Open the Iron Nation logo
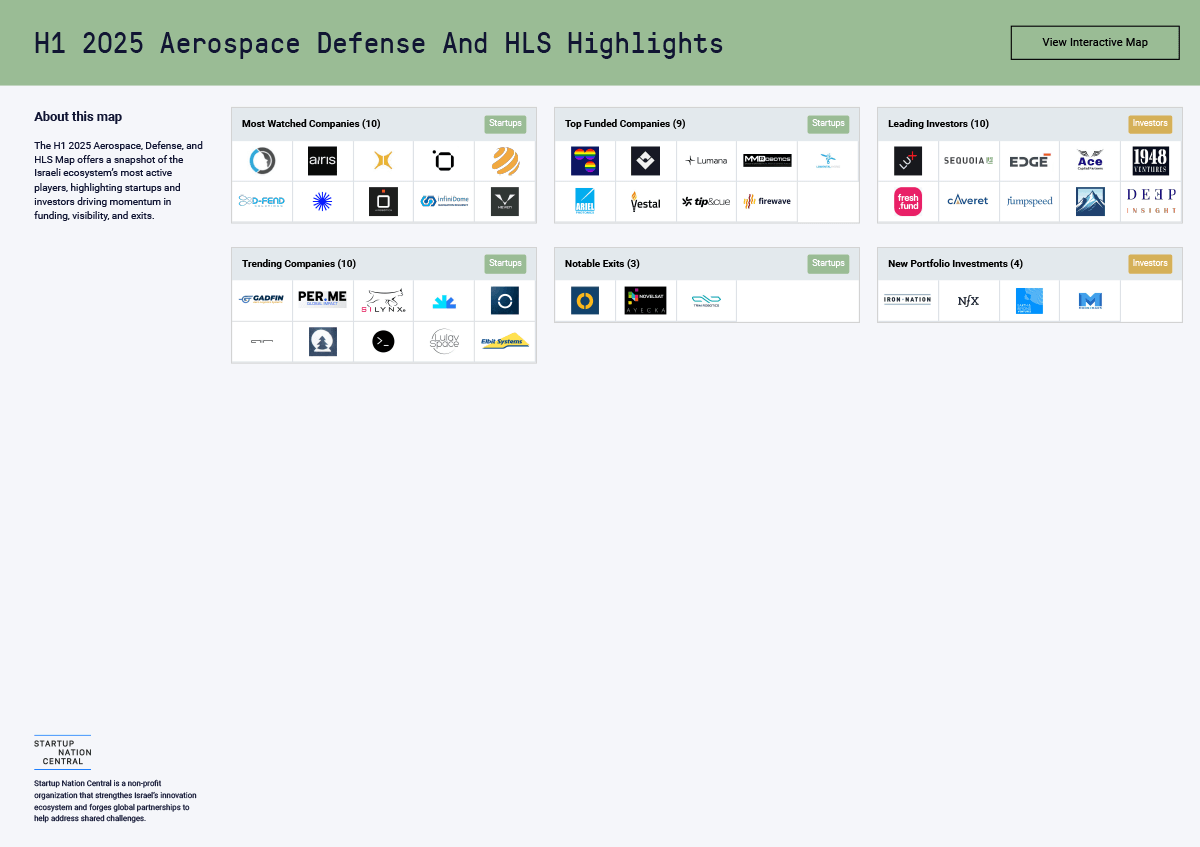This screenshot has width=1200, height=847. point(908,299)
